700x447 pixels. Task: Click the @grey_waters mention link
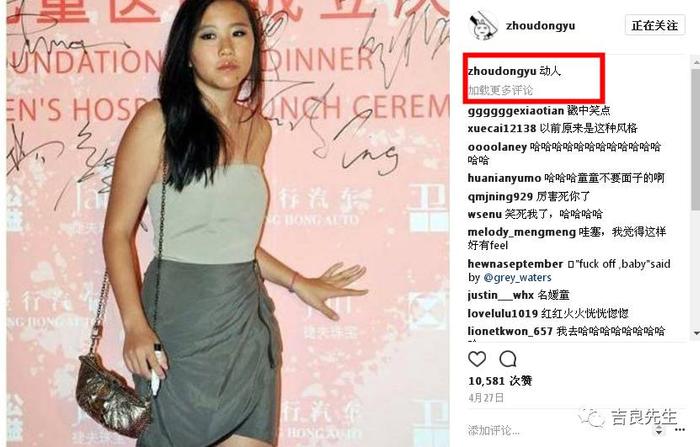click(x=517, y=277)
